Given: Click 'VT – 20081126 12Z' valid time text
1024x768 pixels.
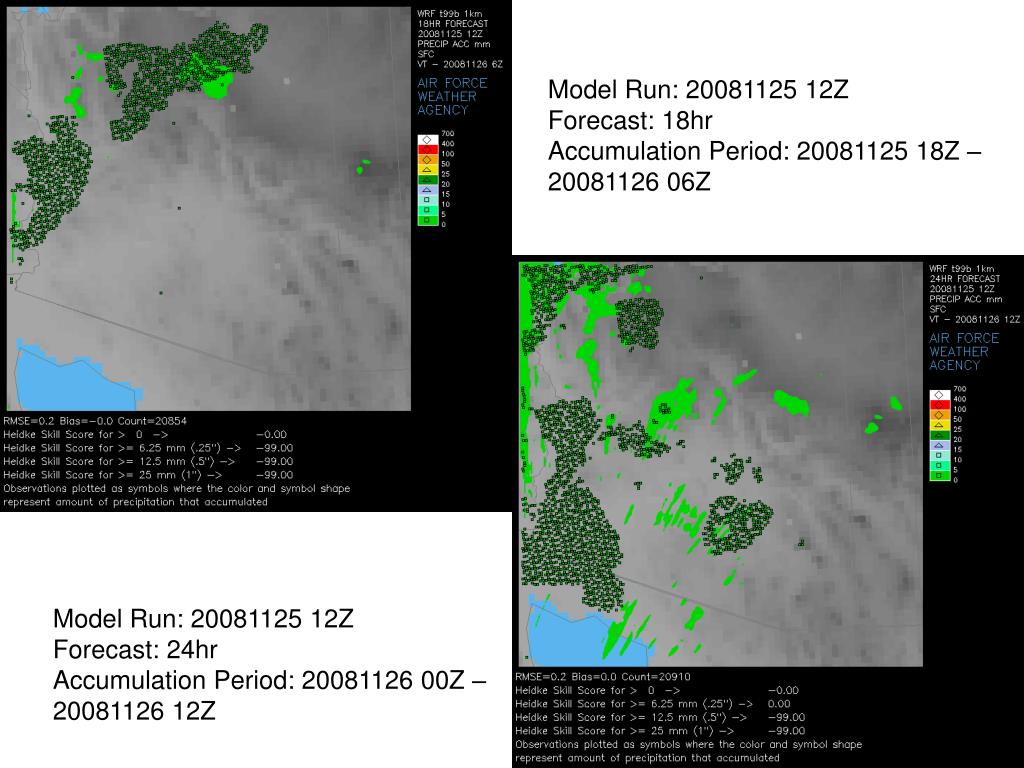Looking at the screenshot, I should [974, 319].
